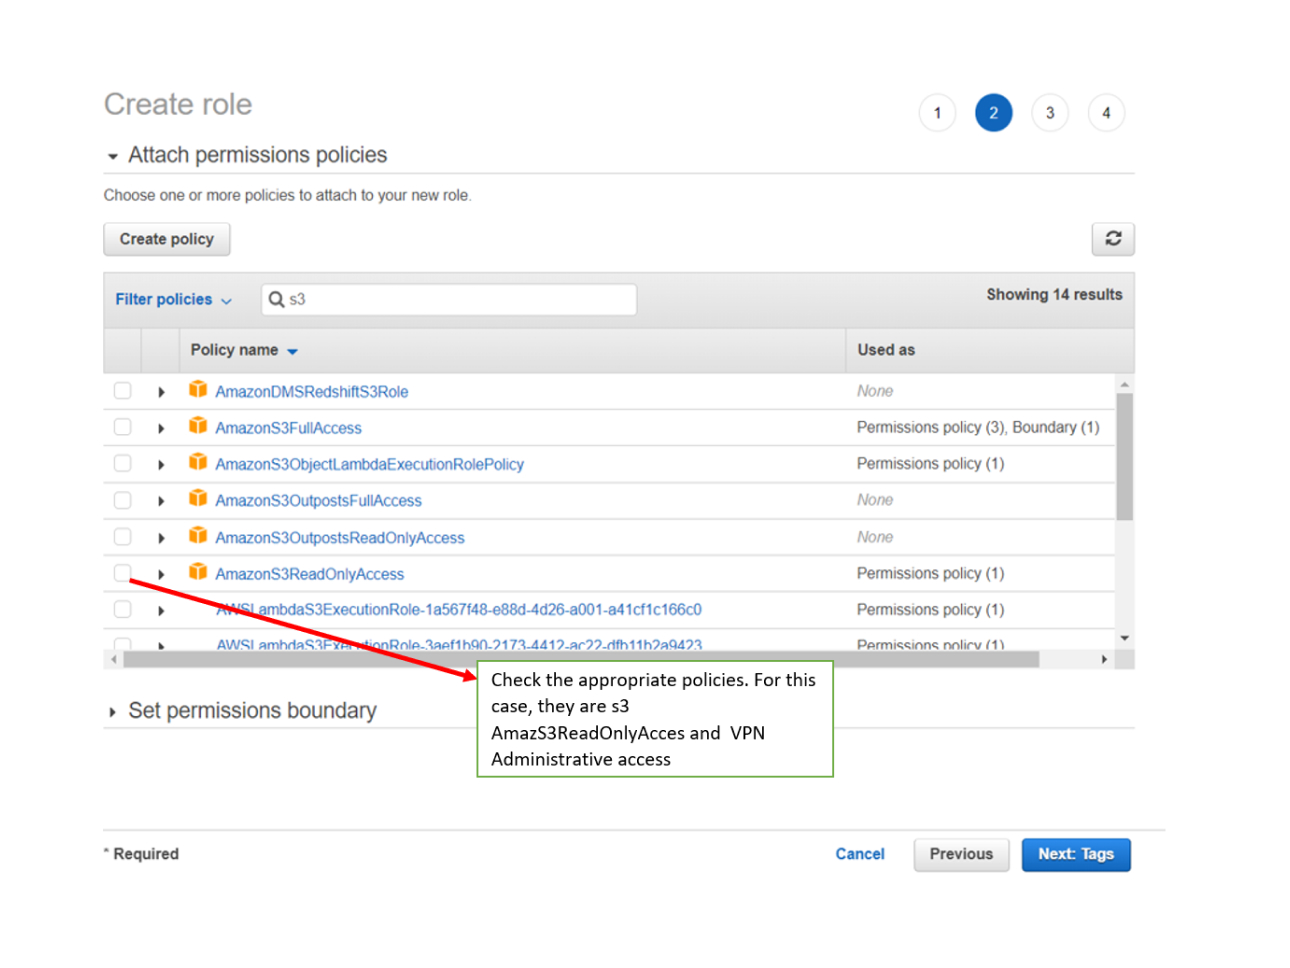
Task: Click the Create policy button
Action: point(167,239)
